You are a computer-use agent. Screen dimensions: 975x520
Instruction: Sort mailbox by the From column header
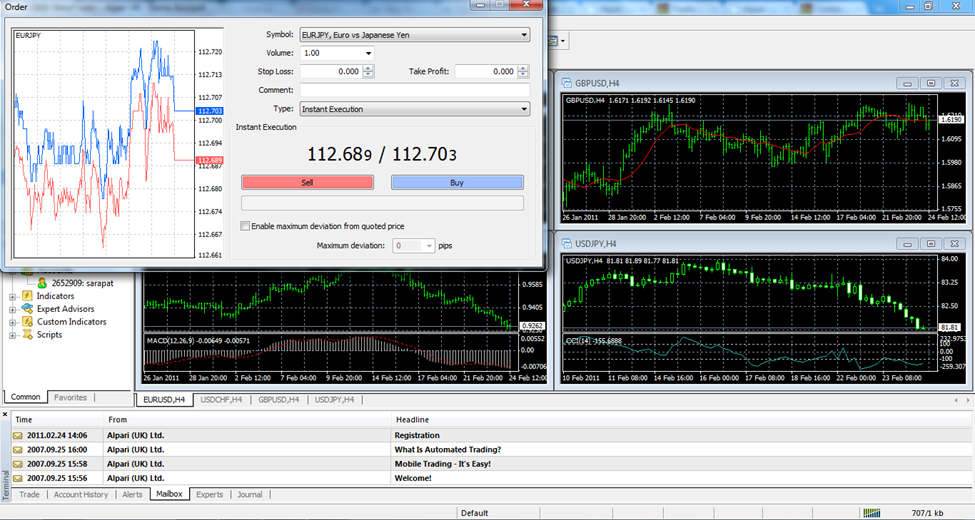(x=249, y=420)
